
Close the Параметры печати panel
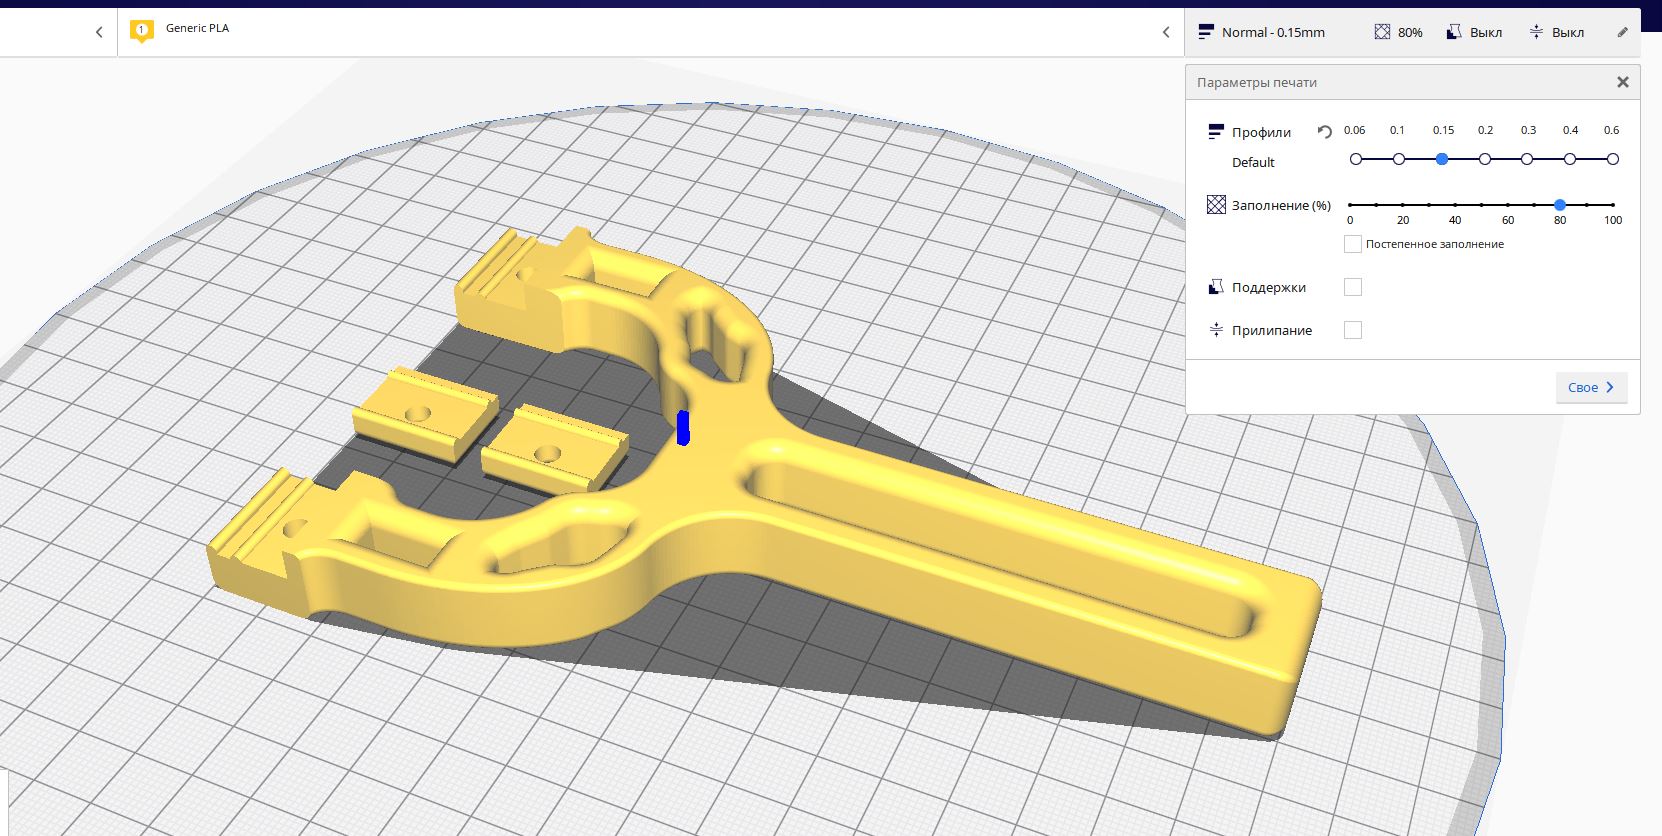point(1623,82)
